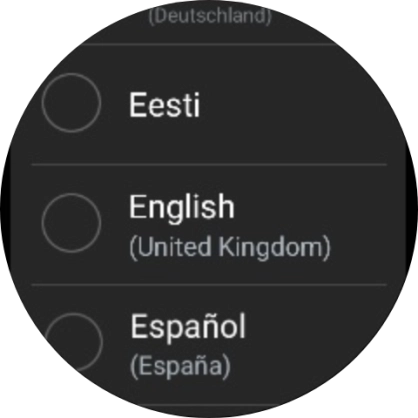The height and width of the screenshot is (418, 418).
Task: Click the empty circle beside Eesti
Action: [x=71, y=103]
